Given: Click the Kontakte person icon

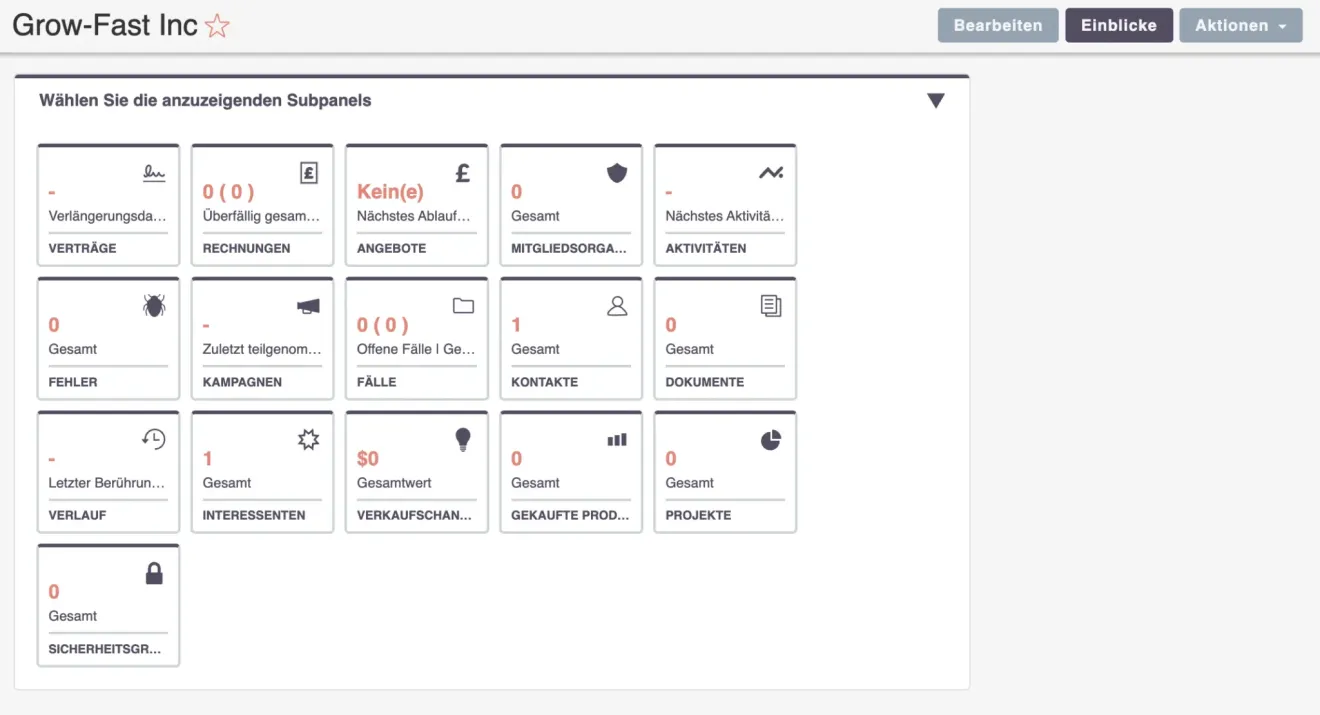Looking at the screenshot, I should [616, 305].
